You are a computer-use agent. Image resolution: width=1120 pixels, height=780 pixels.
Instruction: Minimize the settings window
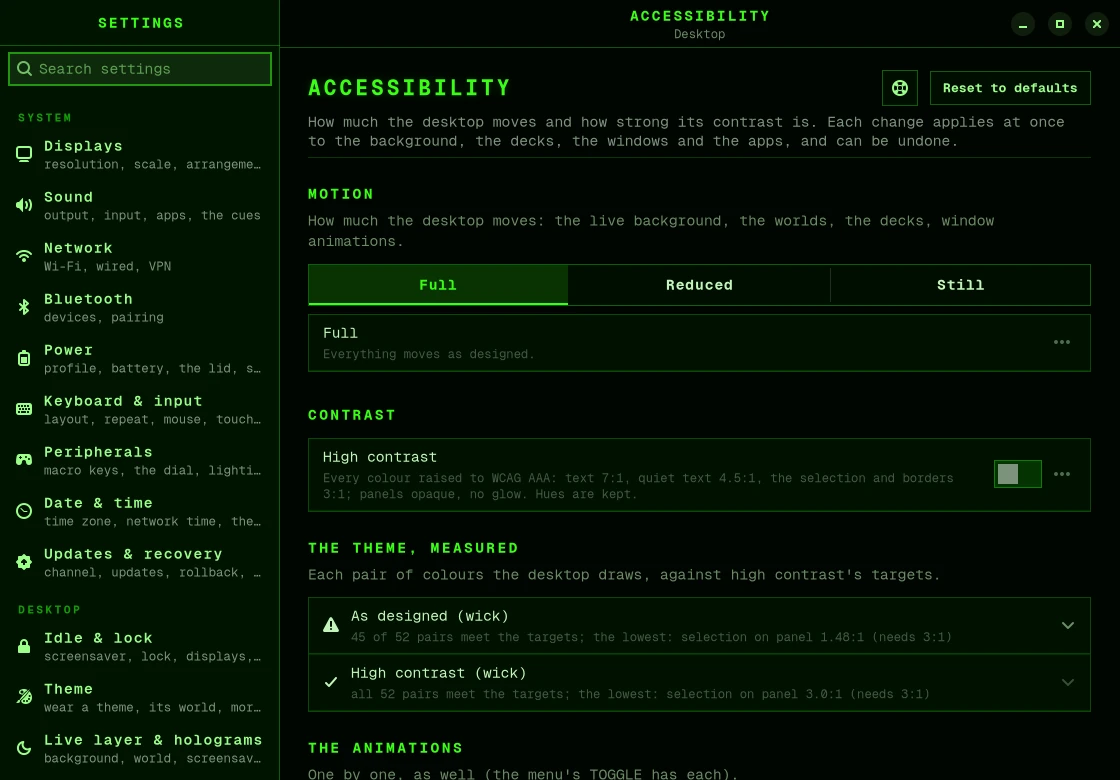[1023, 24]
